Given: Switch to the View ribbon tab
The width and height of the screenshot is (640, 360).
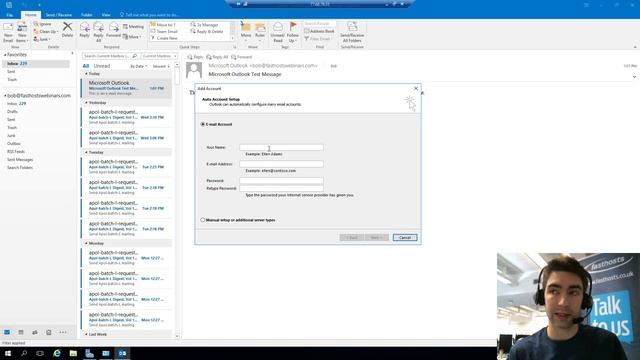Looking at the screenshot, I should click(106, 15).
